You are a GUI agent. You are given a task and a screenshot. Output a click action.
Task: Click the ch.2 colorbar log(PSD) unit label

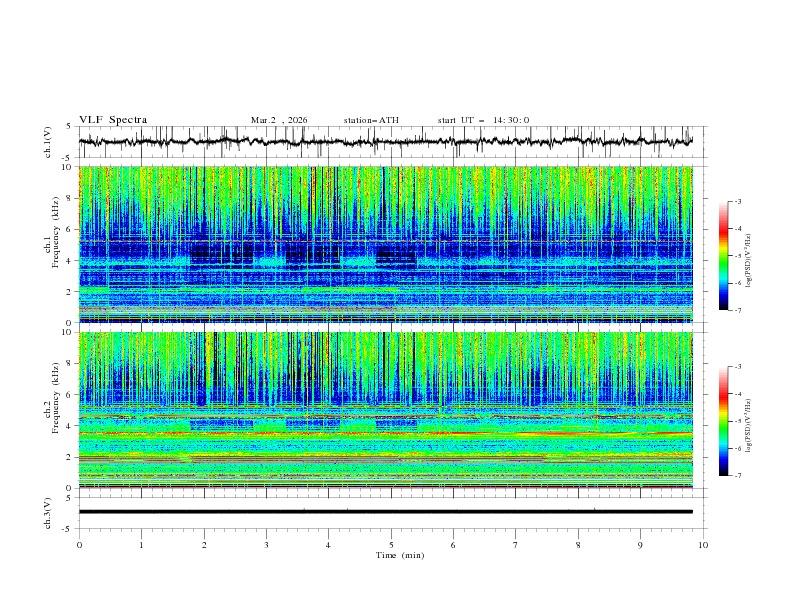coord(749,426)
